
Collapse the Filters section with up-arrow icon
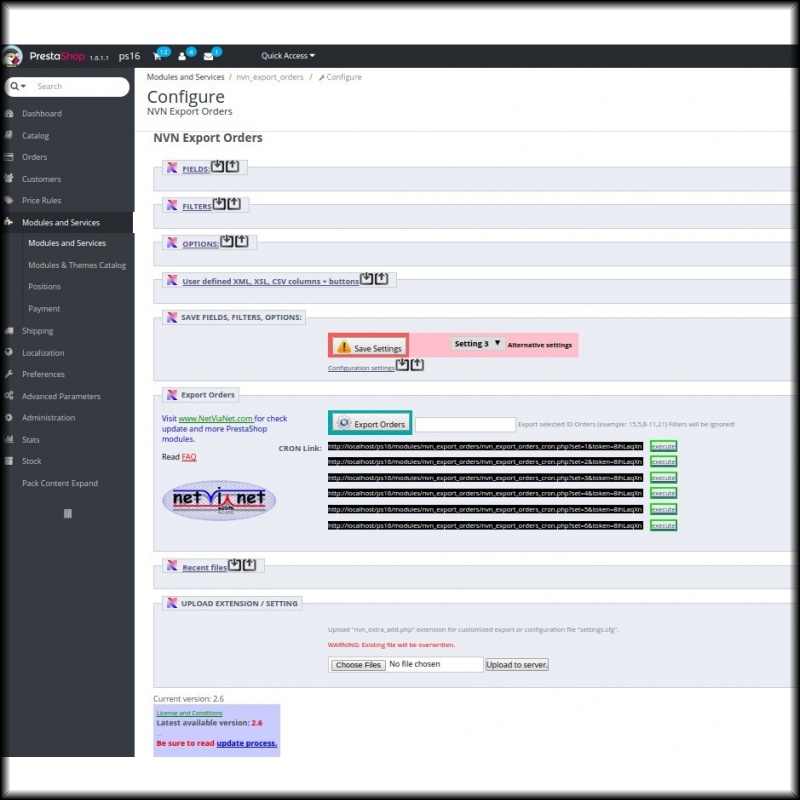point(234,204)
